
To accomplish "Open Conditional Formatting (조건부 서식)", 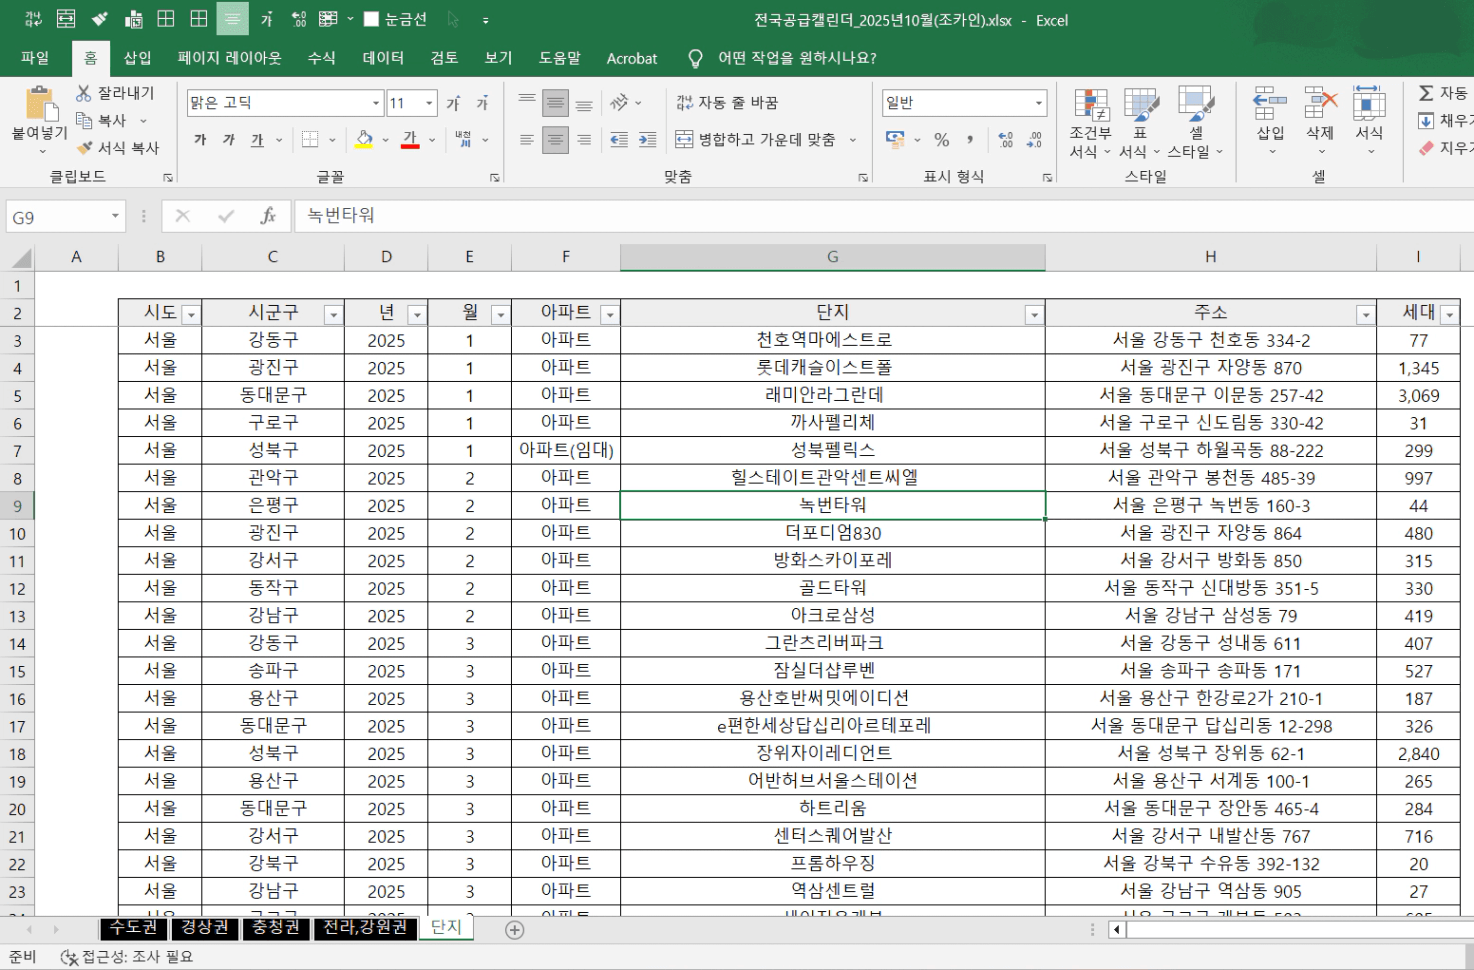I will [1090, 105].
